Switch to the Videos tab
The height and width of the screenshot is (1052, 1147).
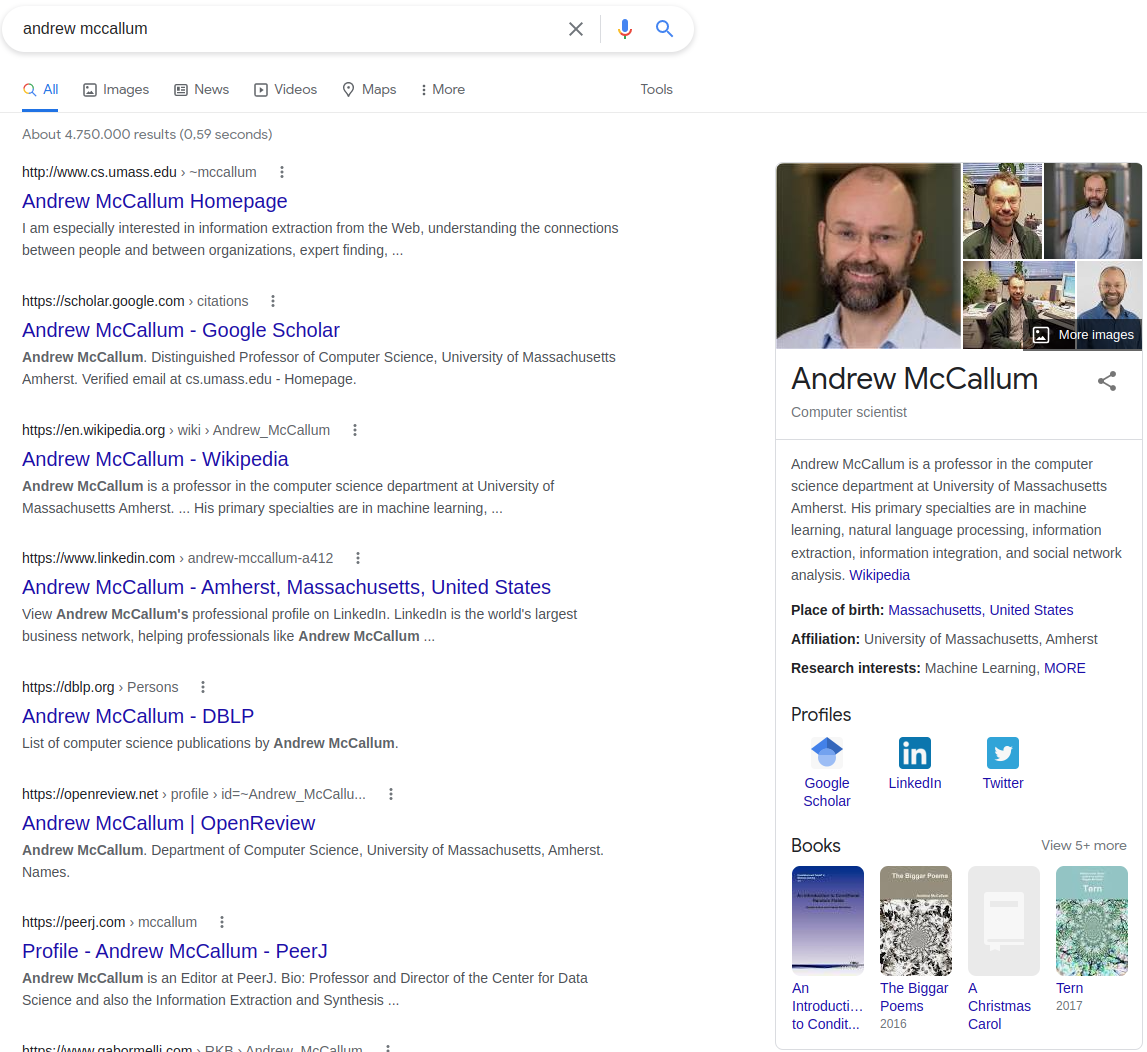point(285,89)
